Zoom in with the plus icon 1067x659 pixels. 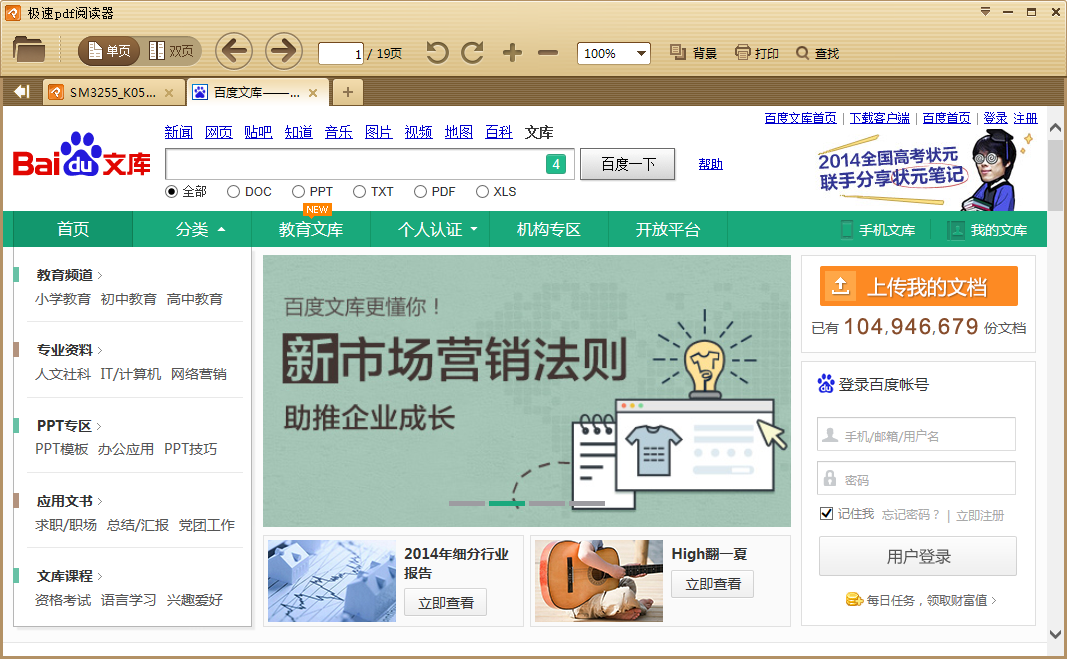coord(512,52)
